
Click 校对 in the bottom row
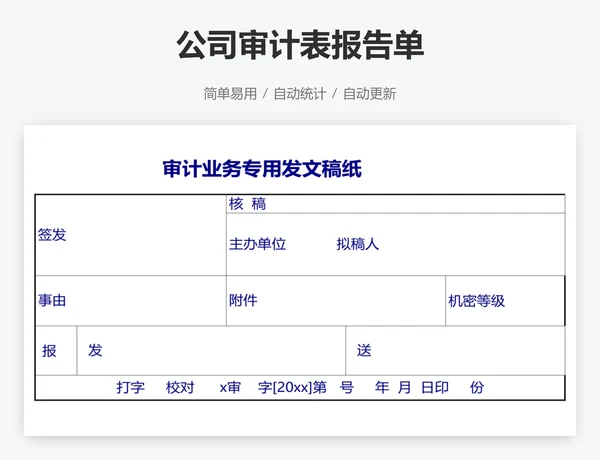point(180,388)
